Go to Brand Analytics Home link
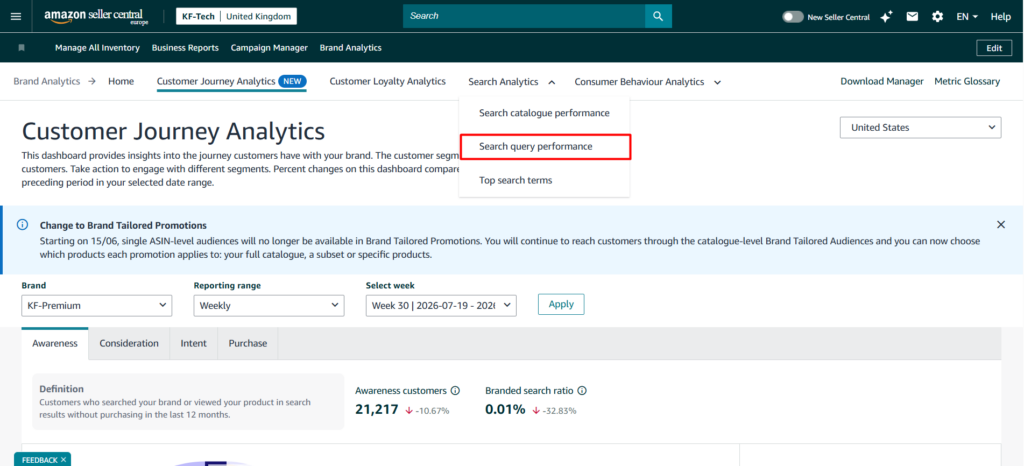The width and height of the screenshot is (1024, 466). point(121,82)
